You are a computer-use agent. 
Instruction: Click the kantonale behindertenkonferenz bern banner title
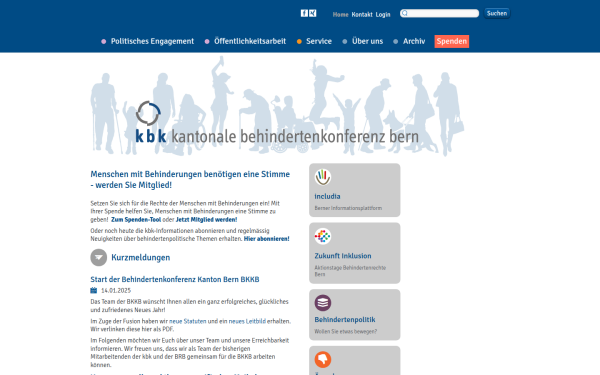[295, 136]
